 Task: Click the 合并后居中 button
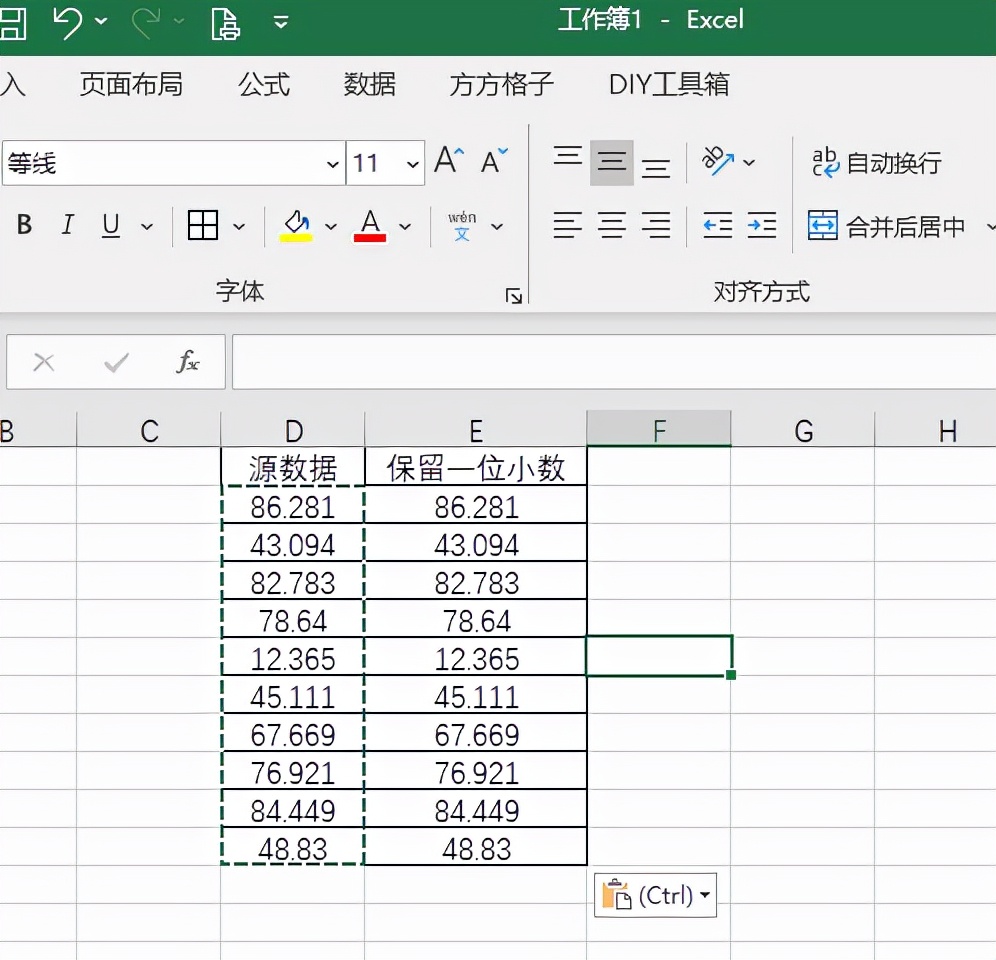click(887, 227)
